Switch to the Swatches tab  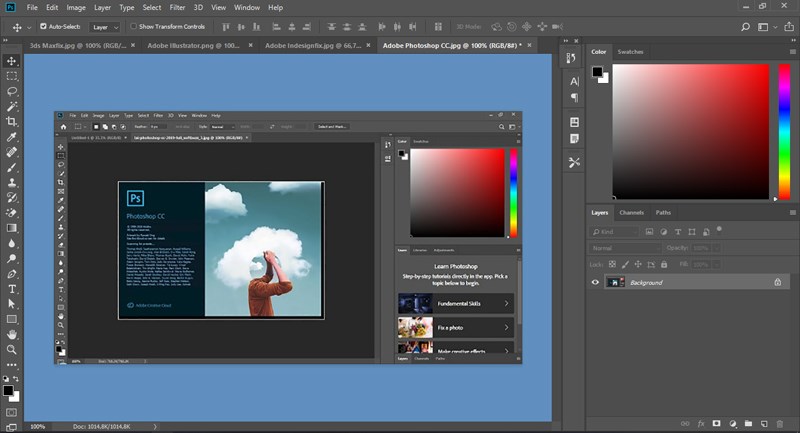pyautogui.click(x=631, y=52)
